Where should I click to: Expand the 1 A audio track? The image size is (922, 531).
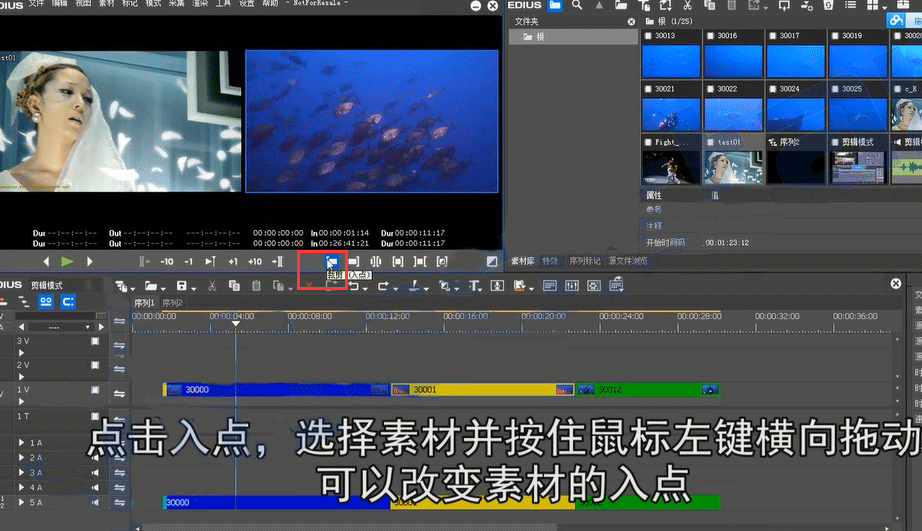coord(22,442)
